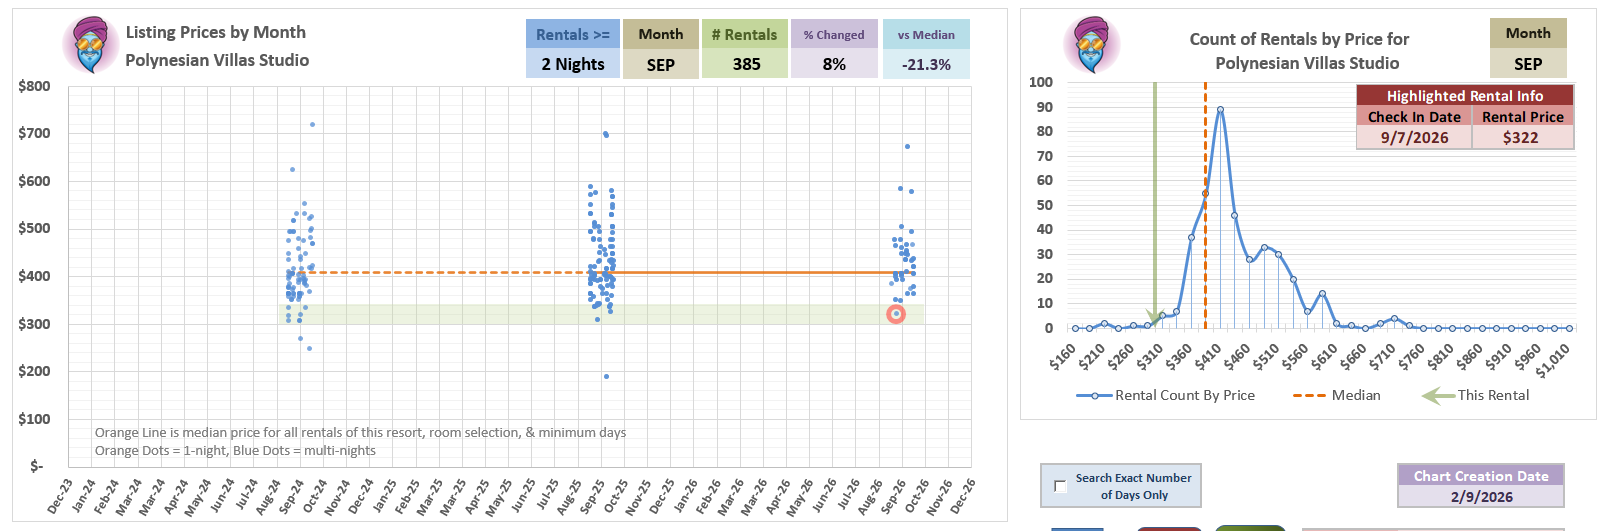Select the Rentals >= header cell
This screenshot has width=1603, height=531.
573,34
